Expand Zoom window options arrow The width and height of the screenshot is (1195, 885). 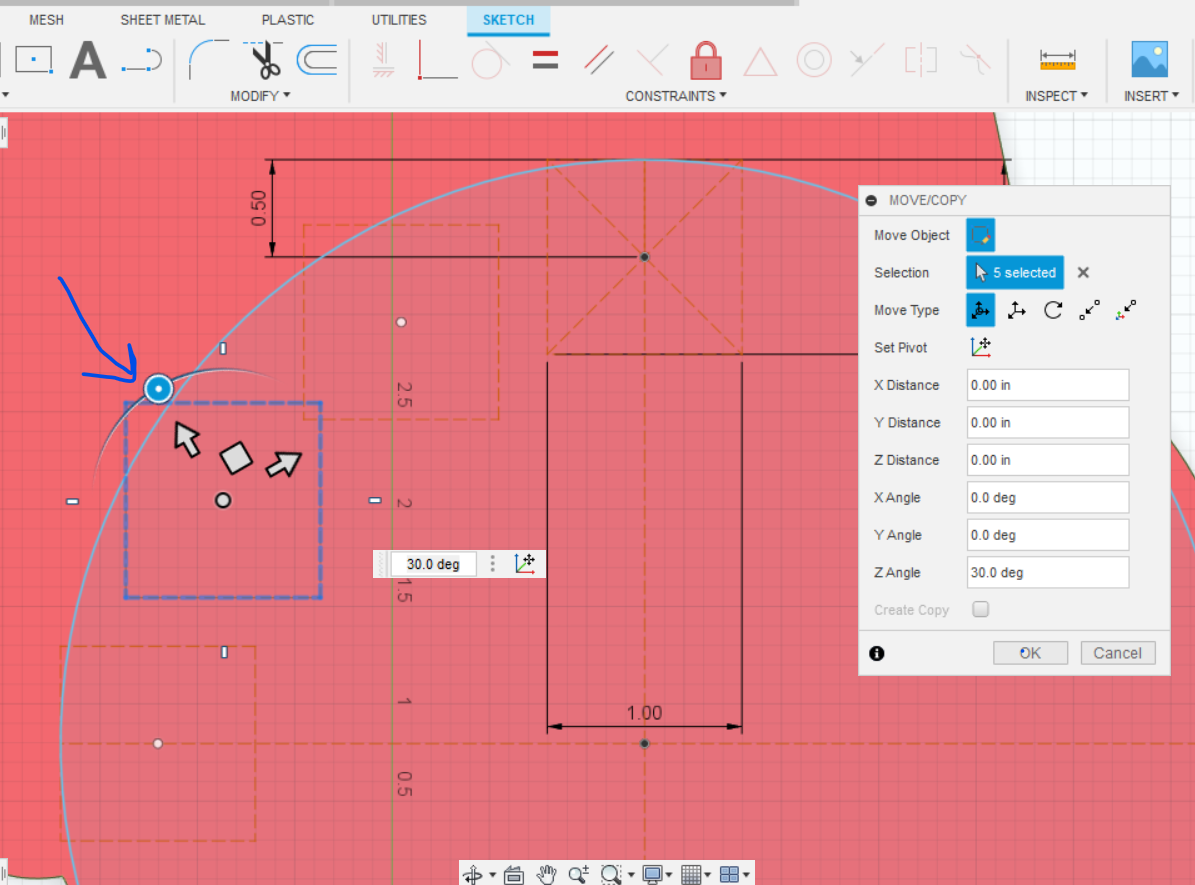[x=631, y=875]
